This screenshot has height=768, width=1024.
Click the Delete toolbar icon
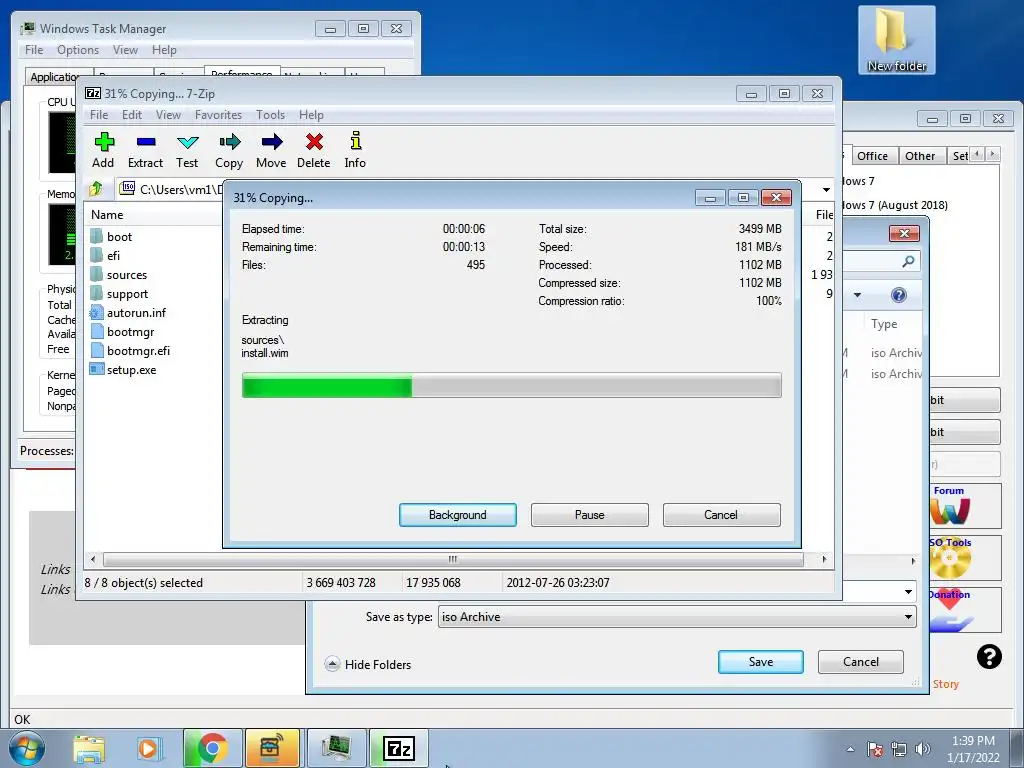point(313,150)
